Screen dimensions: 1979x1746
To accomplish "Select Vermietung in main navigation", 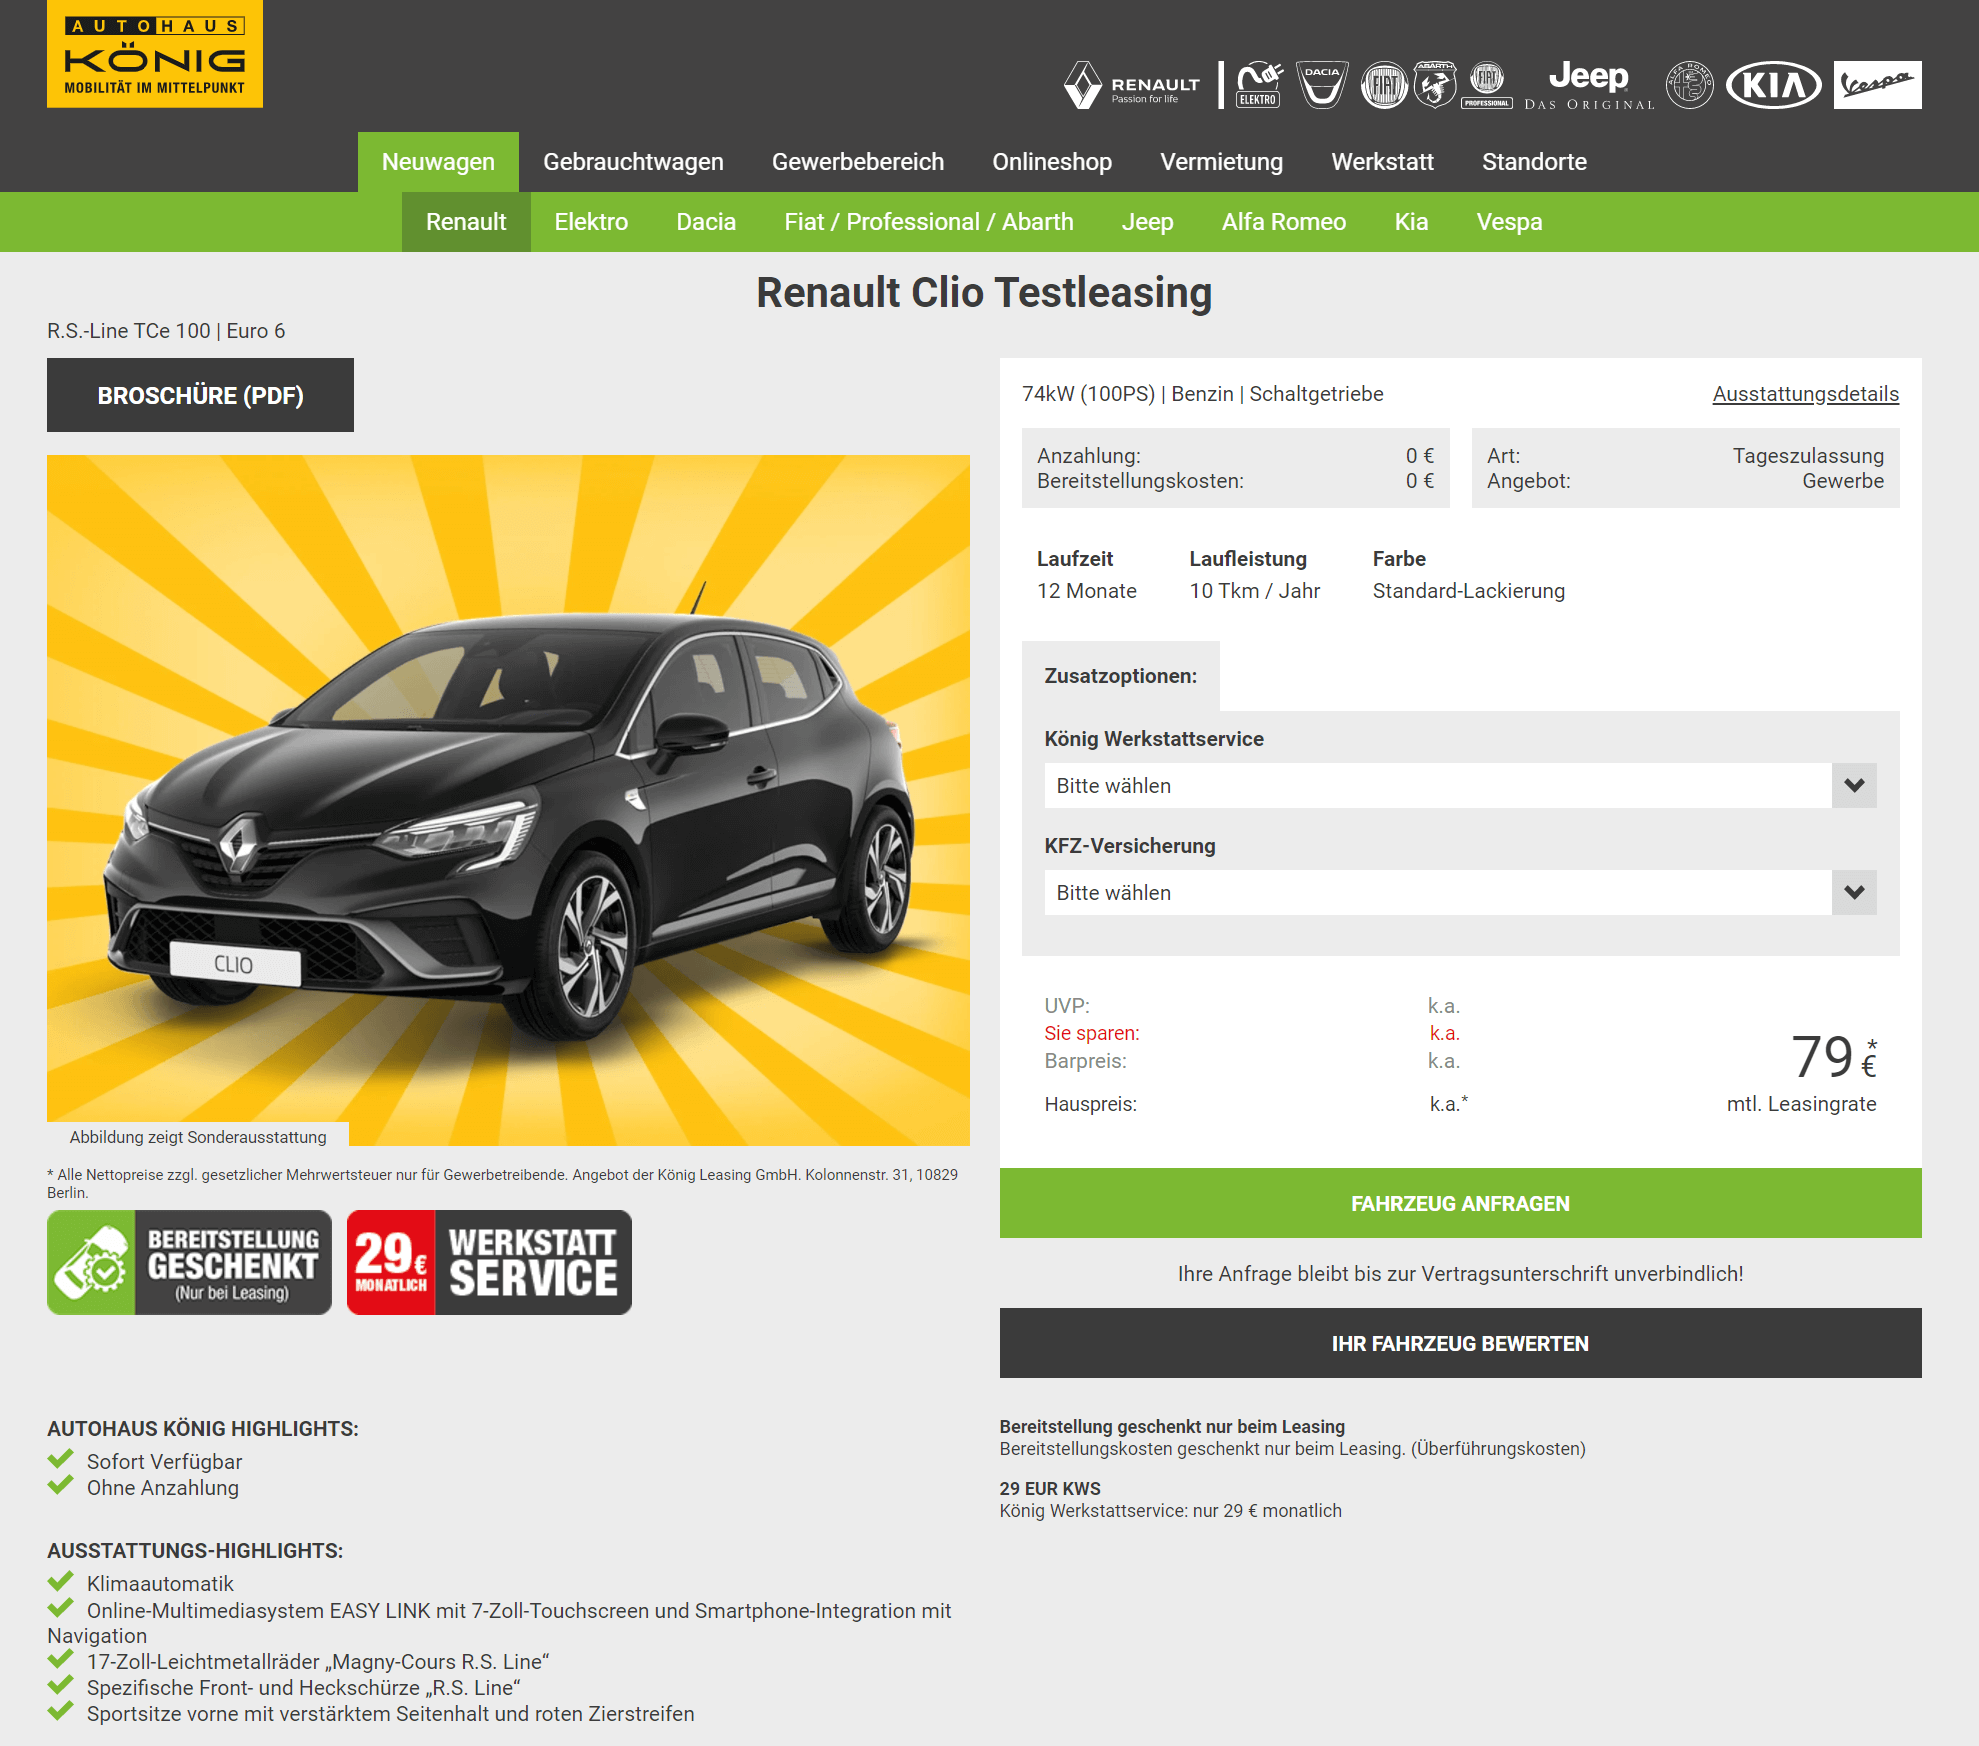I will point(1221,162).
